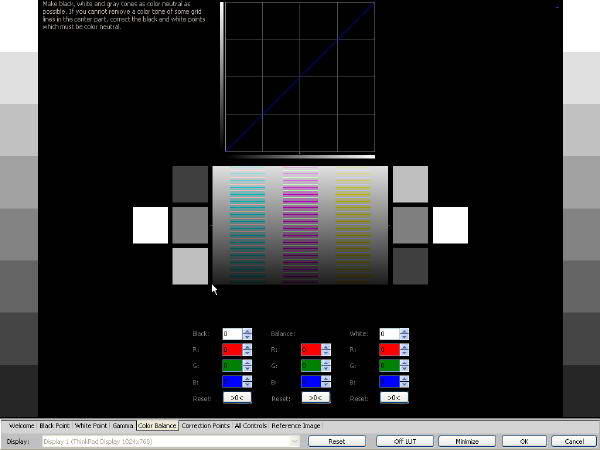Screen dimensions: 600x450
Task: Click the blue White B value field
Action: pyautogui.click(x=388, y=381)
